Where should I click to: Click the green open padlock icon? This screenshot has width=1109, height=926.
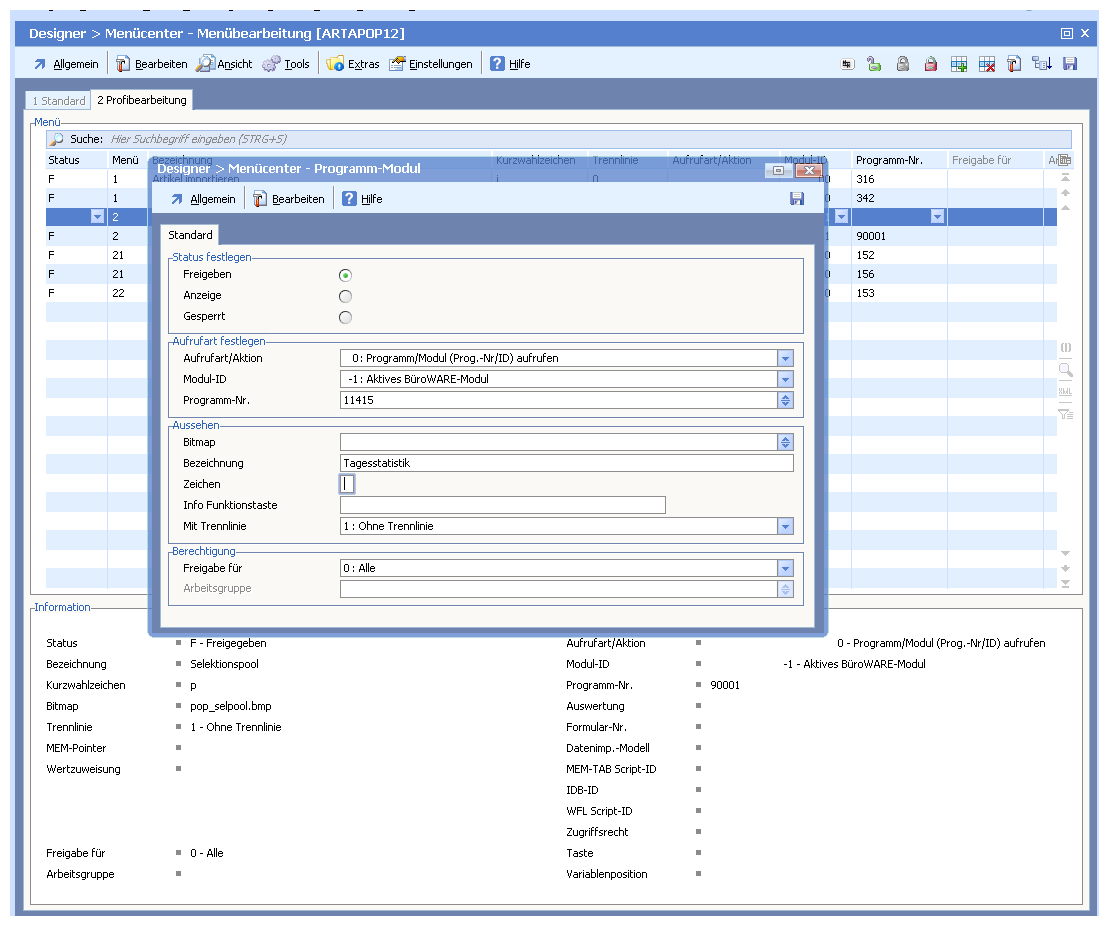tap(874, 64)
